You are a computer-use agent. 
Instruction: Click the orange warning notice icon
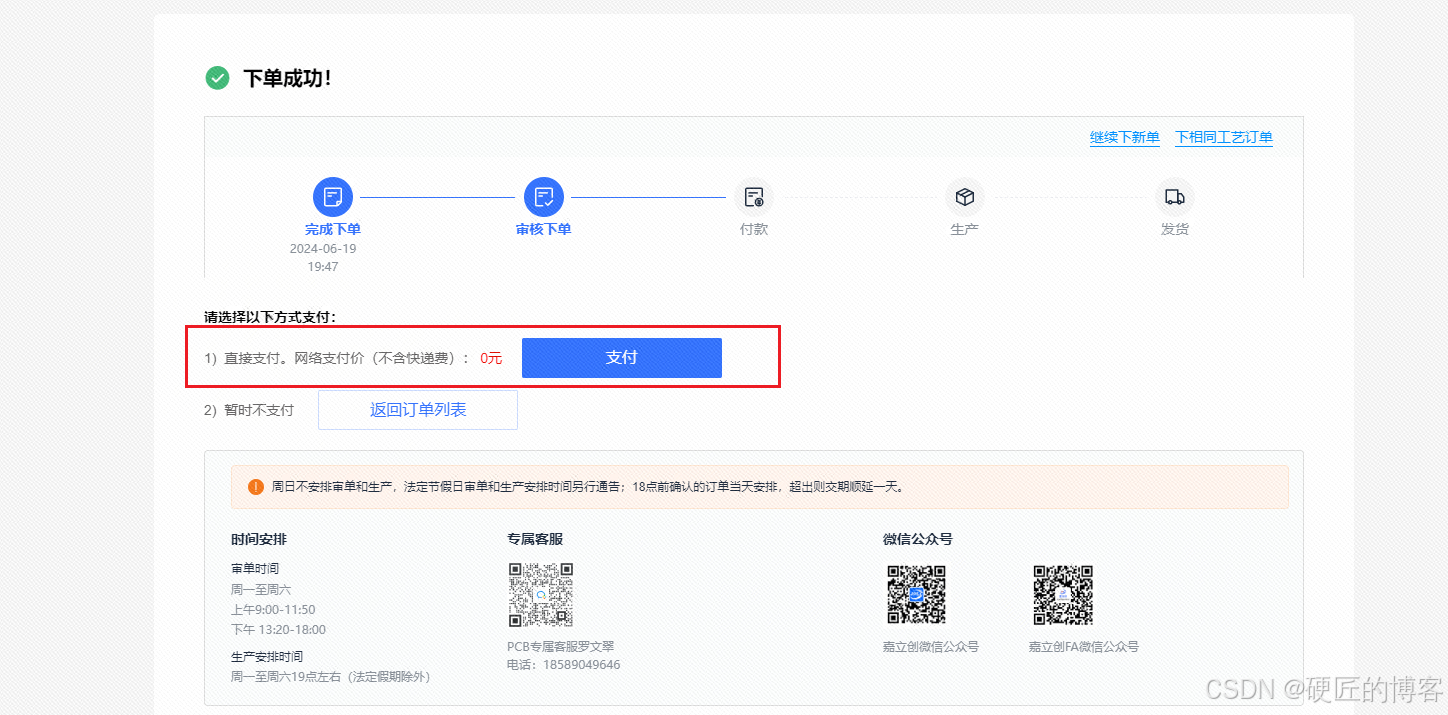click(x=256, y=487)
